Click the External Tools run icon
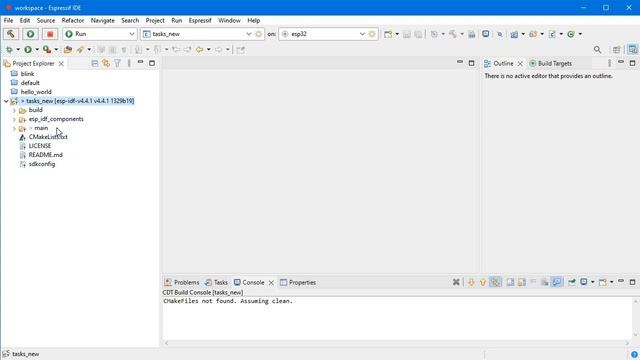 [47, 49]
